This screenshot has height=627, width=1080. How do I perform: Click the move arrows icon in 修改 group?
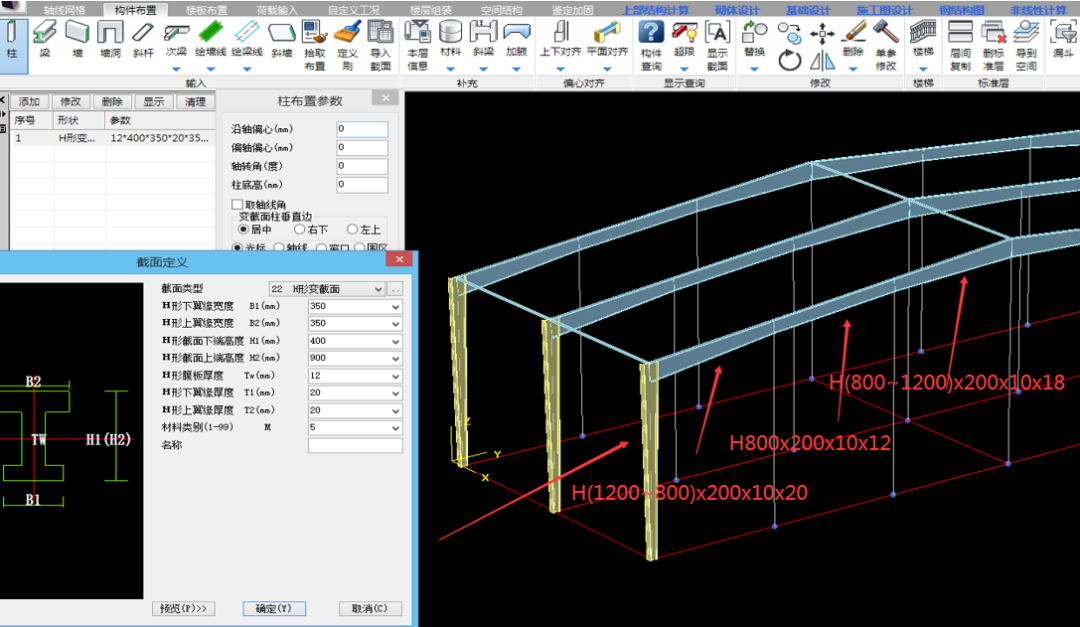(x=822, y=32)
